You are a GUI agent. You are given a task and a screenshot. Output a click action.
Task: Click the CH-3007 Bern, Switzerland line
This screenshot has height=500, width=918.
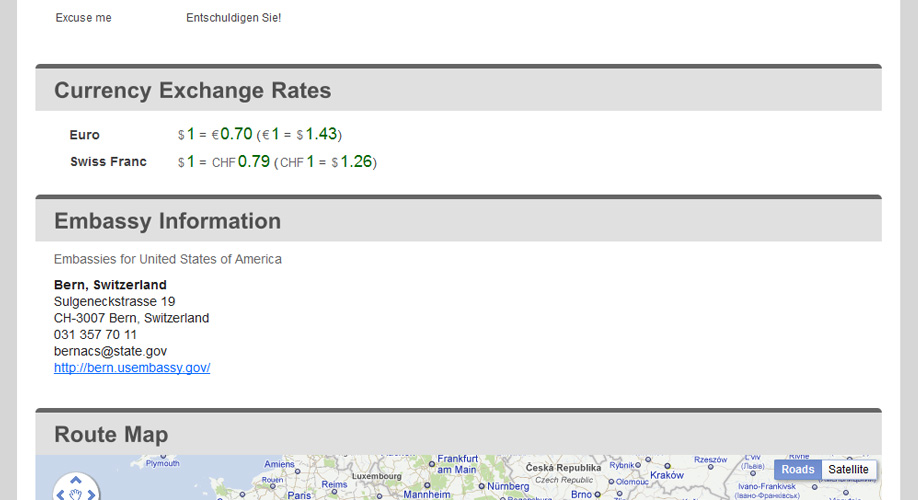click(131, 318)
